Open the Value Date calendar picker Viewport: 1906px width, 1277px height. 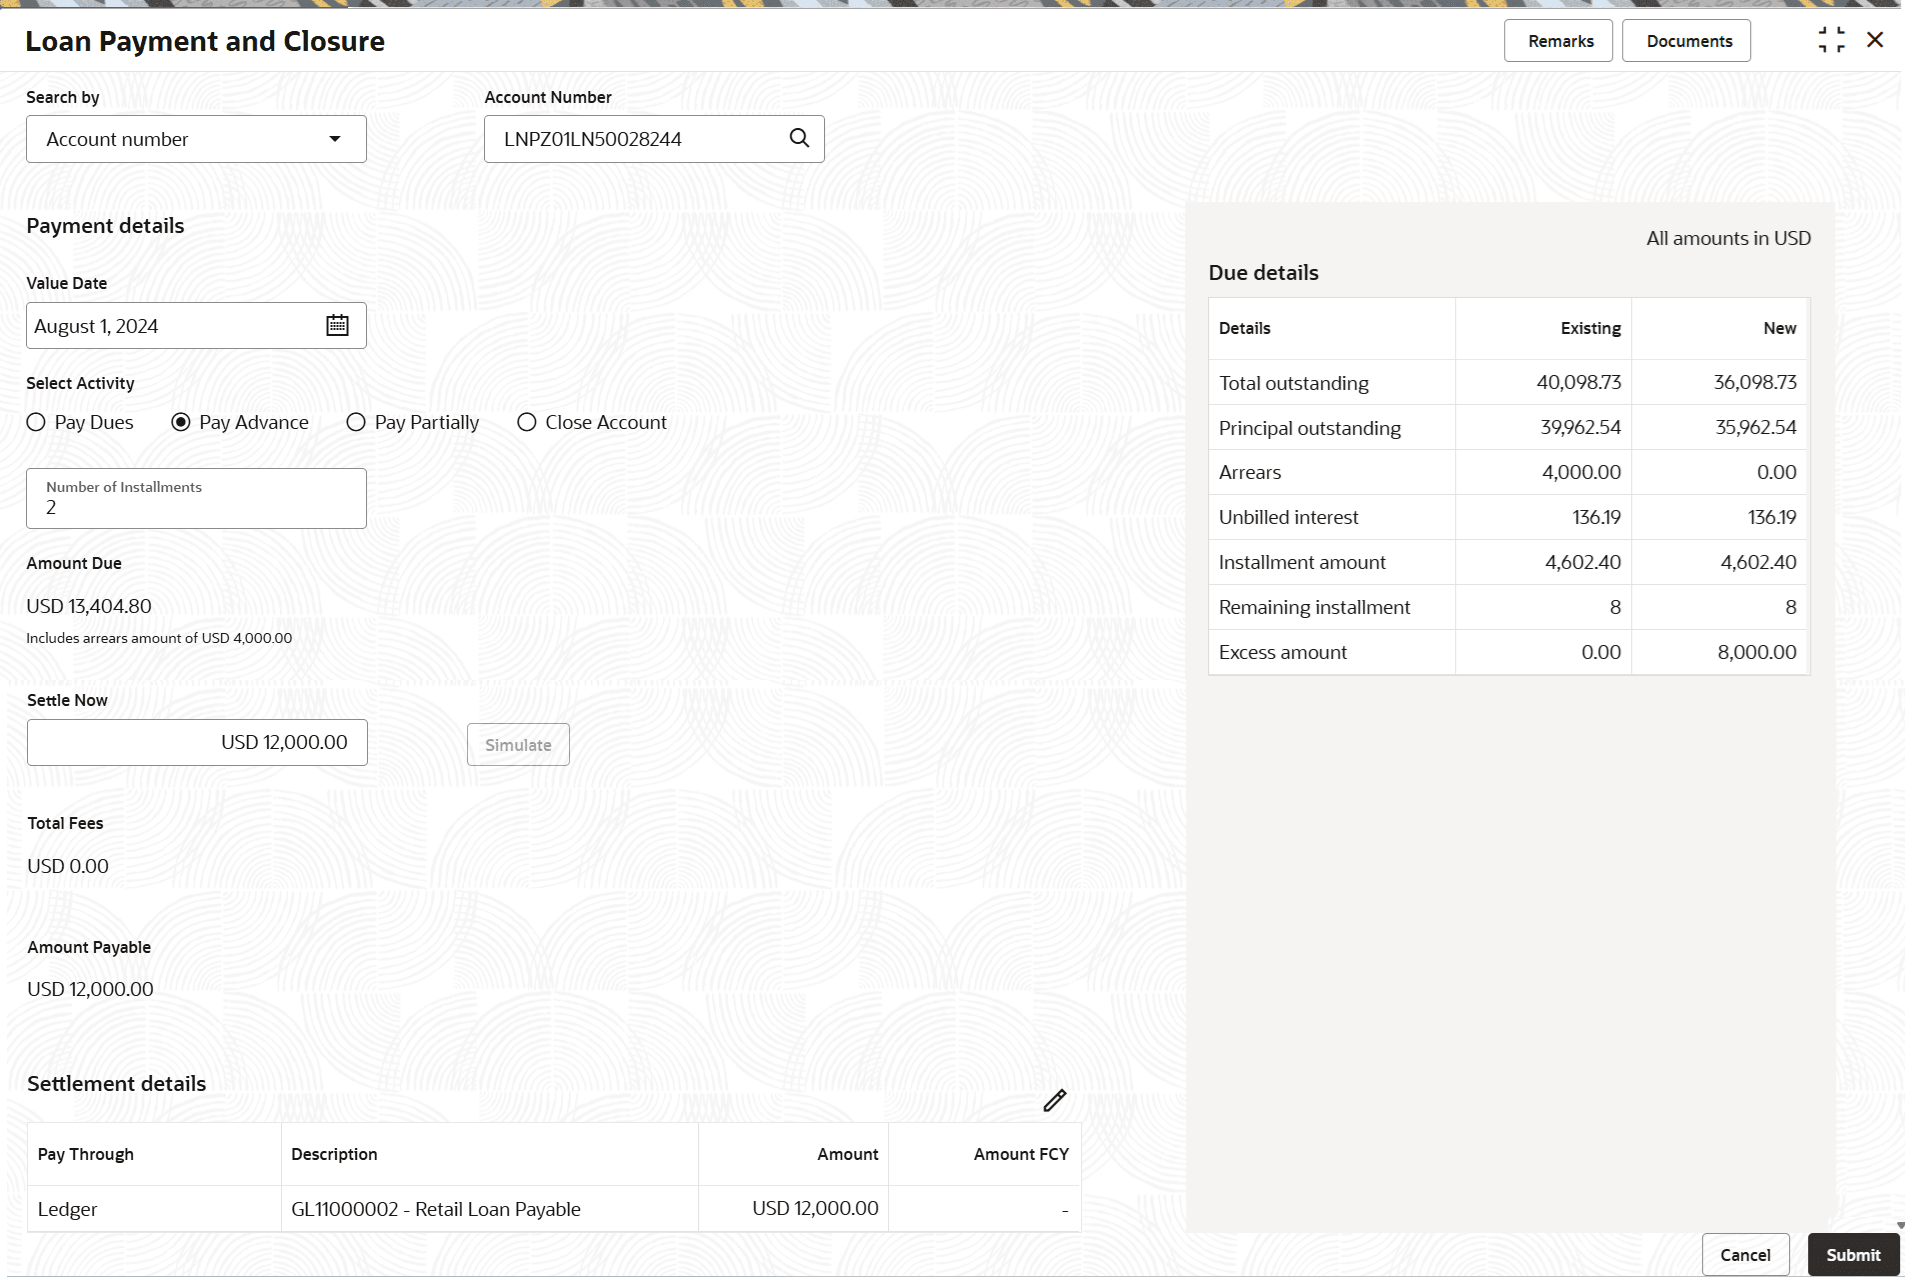pyautogui.click(x=337, y=325)
